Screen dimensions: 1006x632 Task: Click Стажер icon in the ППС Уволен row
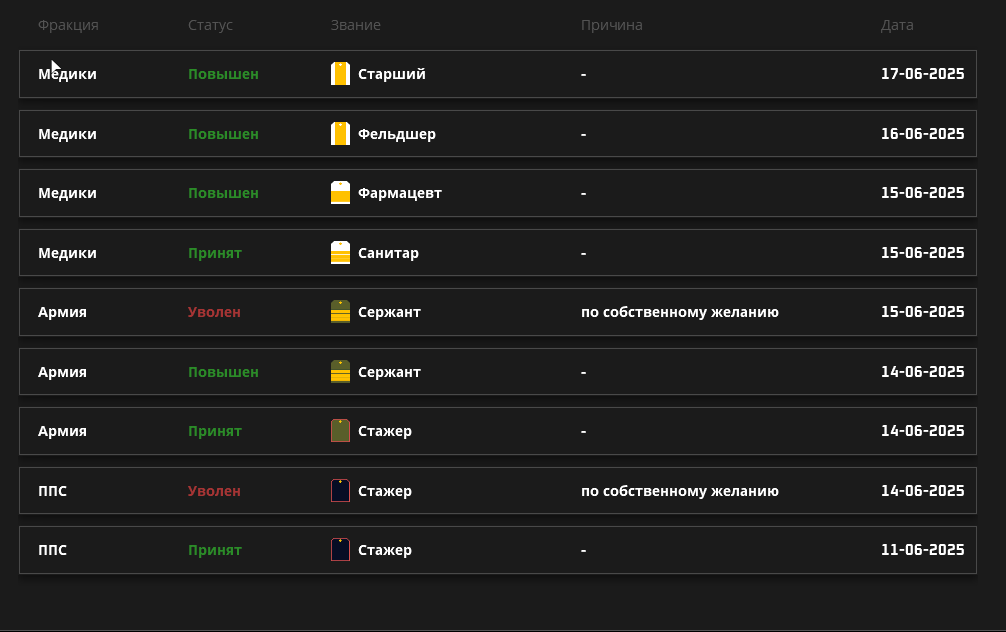[340, 491]
